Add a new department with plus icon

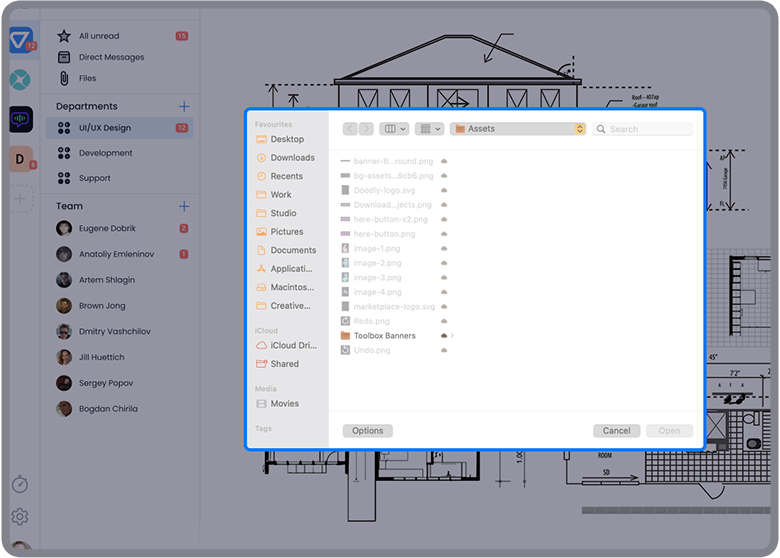[x=184, y=106]
